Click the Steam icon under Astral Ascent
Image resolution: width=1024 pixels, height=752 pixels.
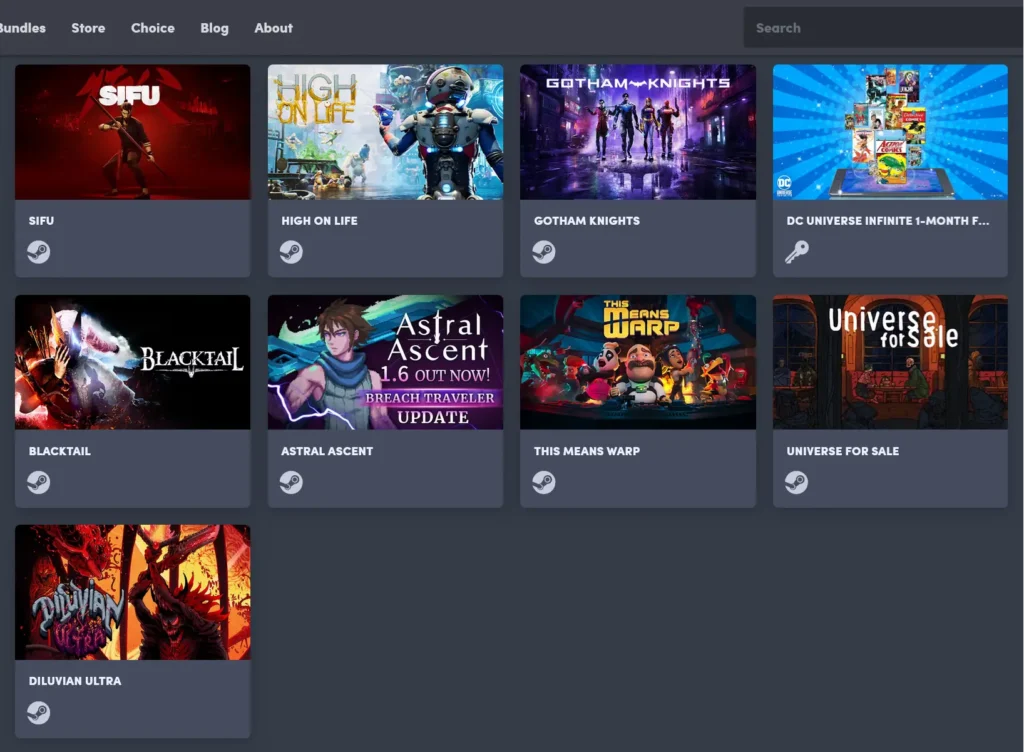[x=291, y=482]
